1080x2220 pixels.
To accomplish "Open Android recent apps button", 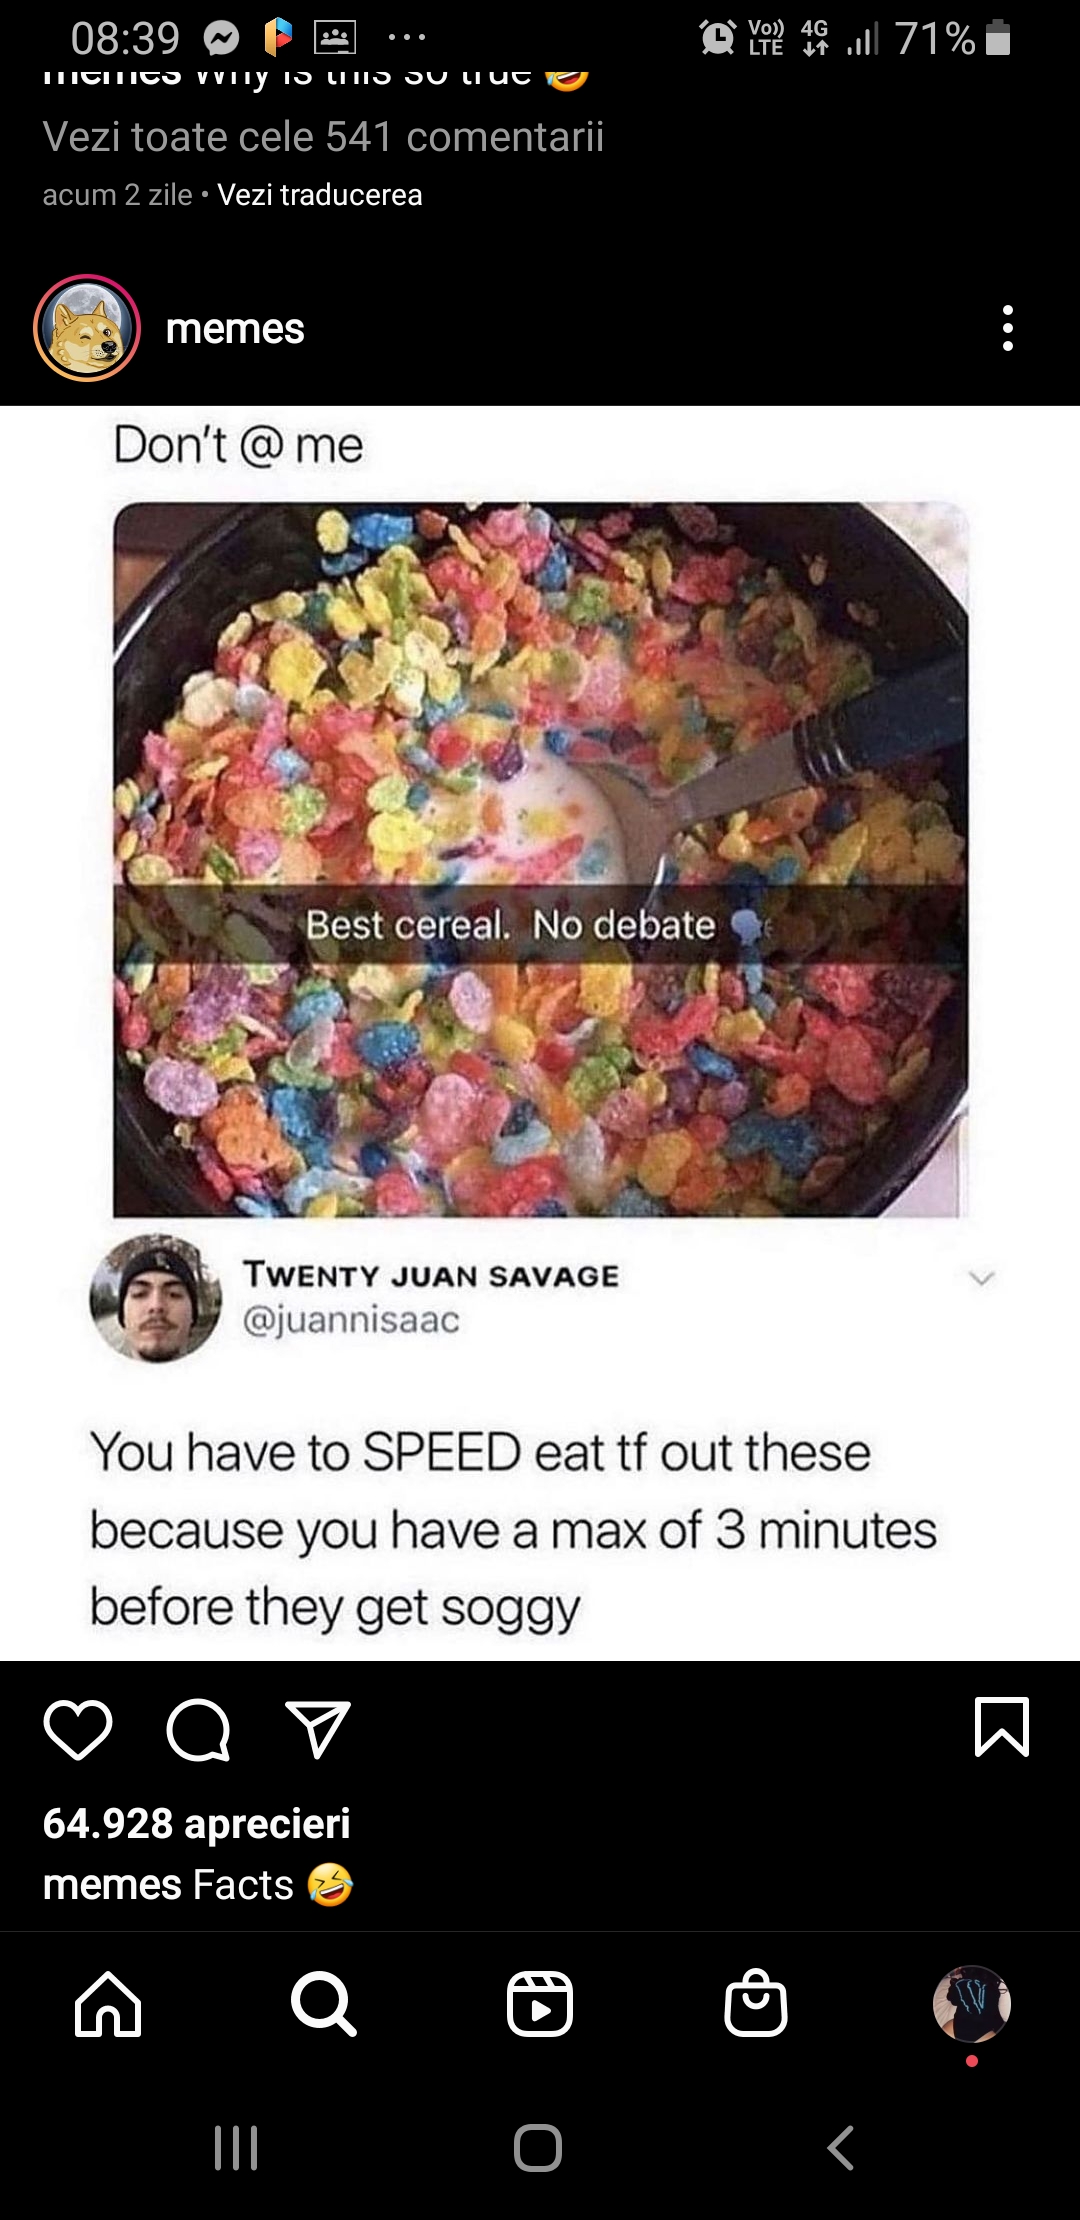I will (x=236, y=2148).
